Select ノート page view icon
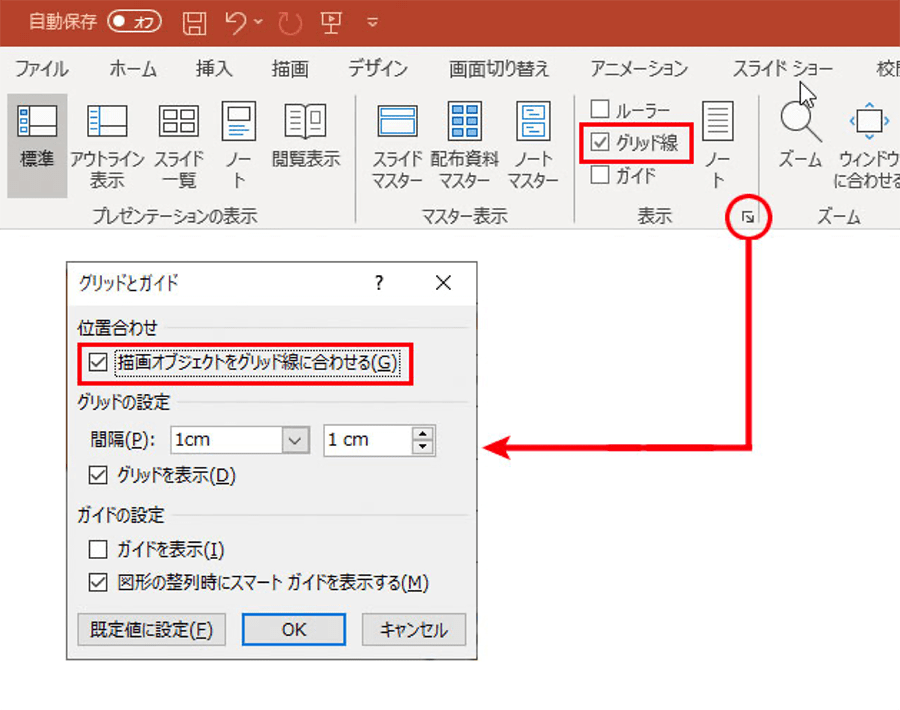Viewport: 900px width, 710px height. (x=238, y=146)
